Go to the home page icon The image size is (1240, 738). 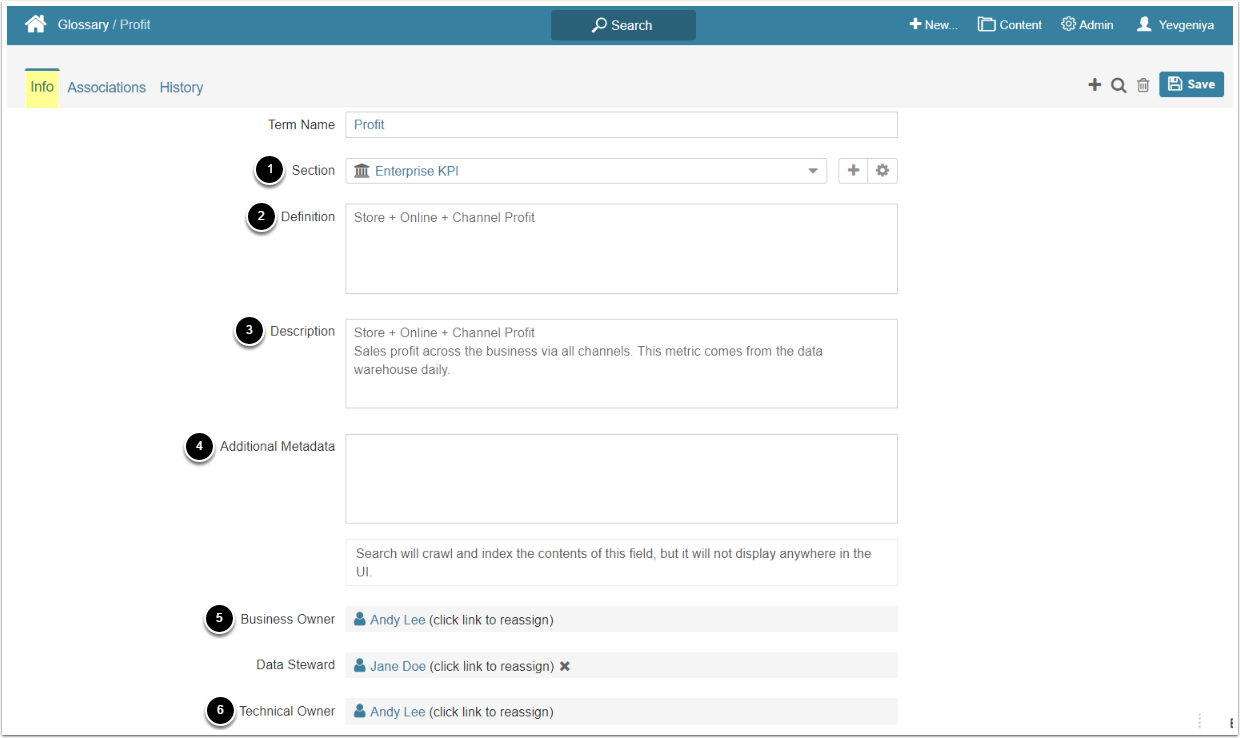tap(36, 24)
